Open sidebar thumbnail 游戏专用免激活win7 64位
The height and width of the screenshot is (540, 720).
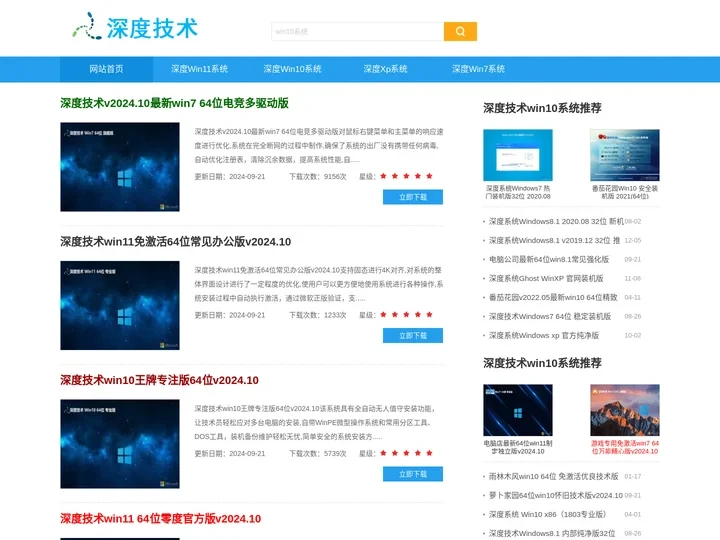point(625,410)
